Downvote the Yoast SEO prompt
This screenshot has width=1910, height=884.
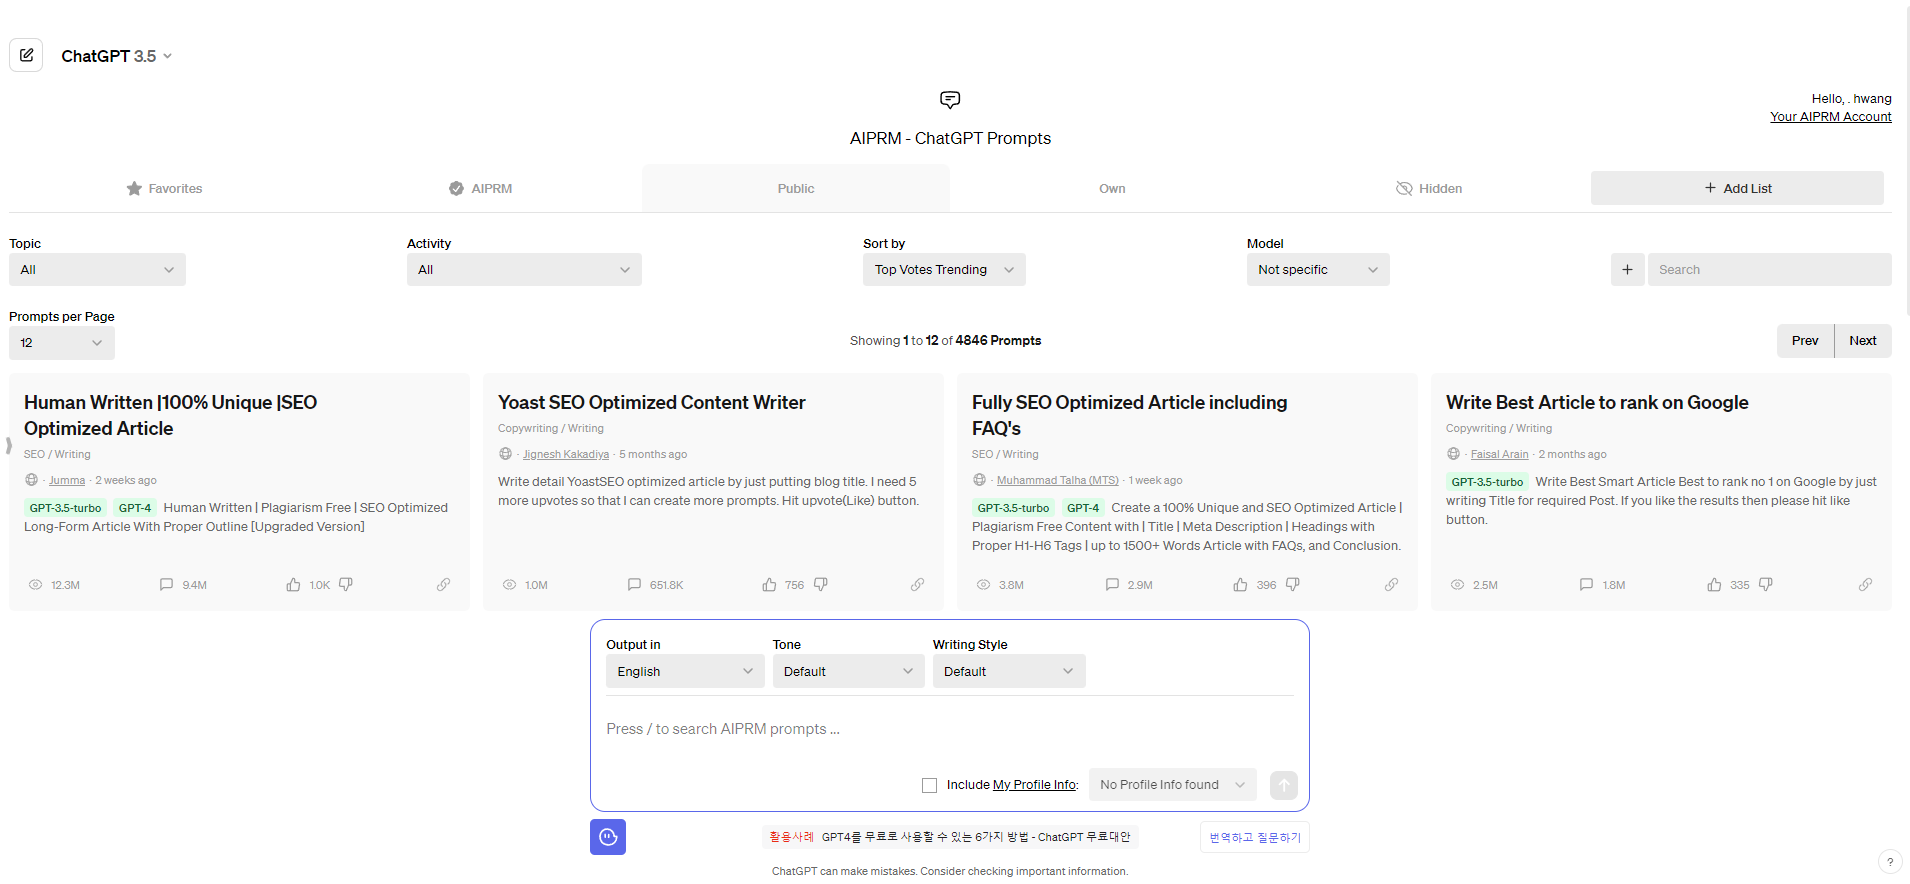click(821, 584)
